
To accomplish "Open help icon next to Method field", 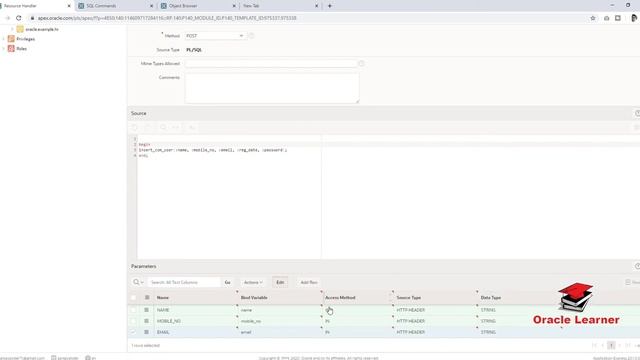I will [251, 36].
